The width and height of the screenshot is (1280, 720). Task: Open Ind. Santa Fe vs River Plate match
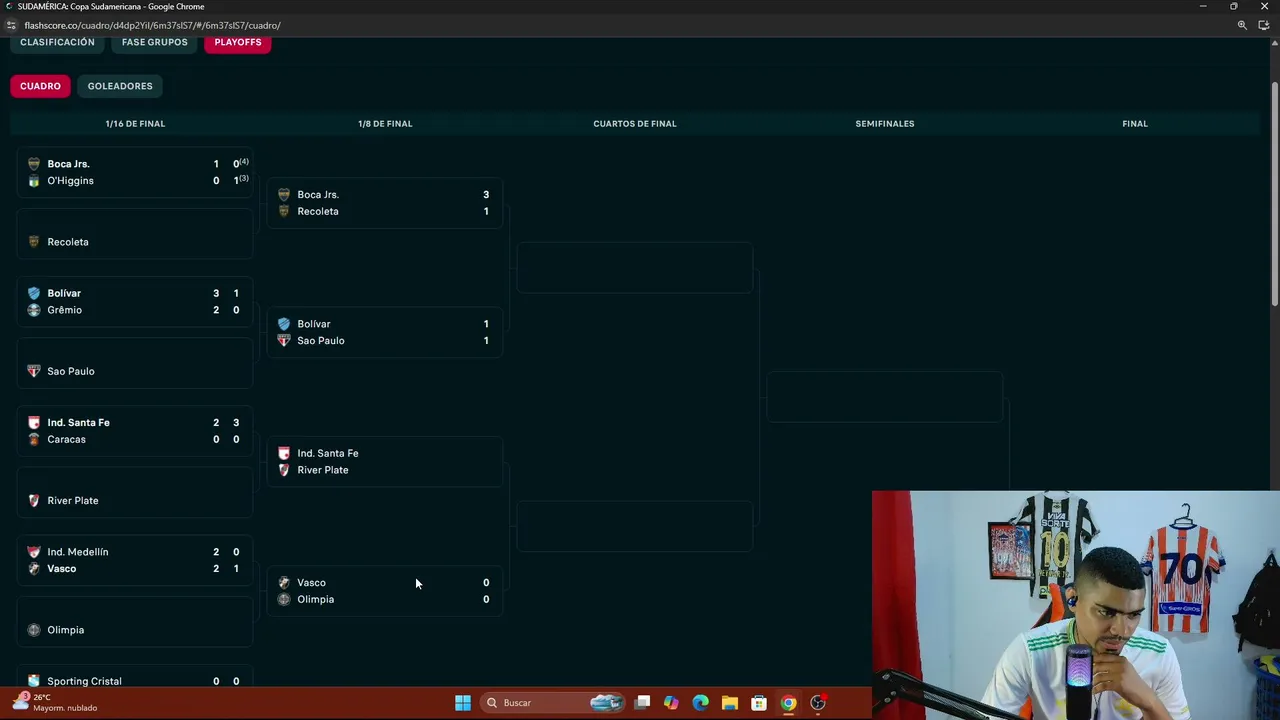[385, 461]
